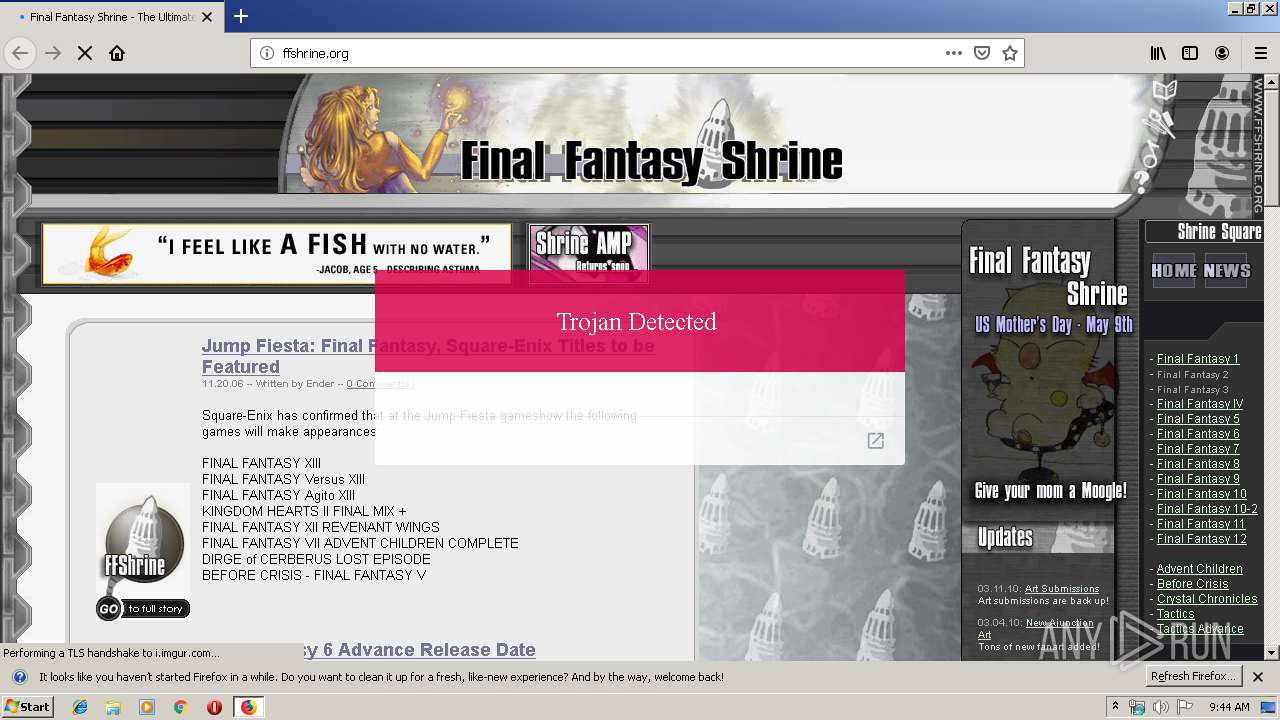Click the forward navigation arrow

[x=53, y=53]
